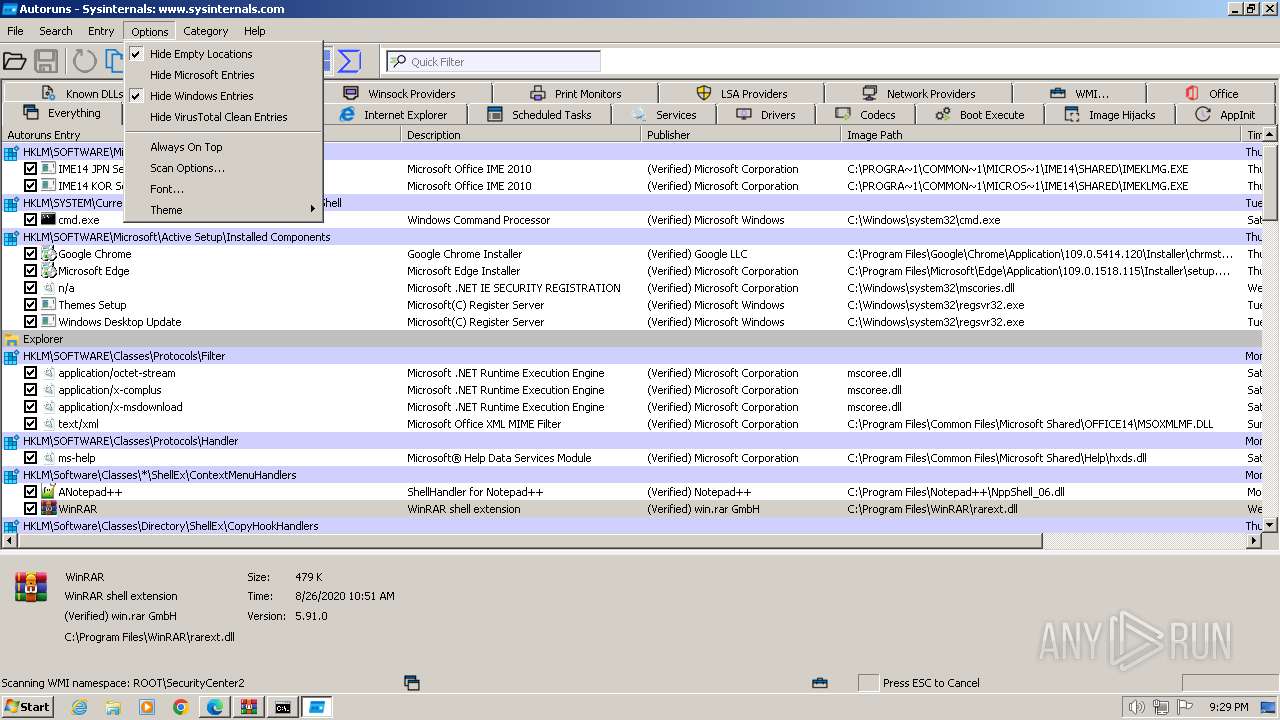Click the Open file toolbar icon
Viewport: 1280px width, 720px height.
(x=14, y=61)
